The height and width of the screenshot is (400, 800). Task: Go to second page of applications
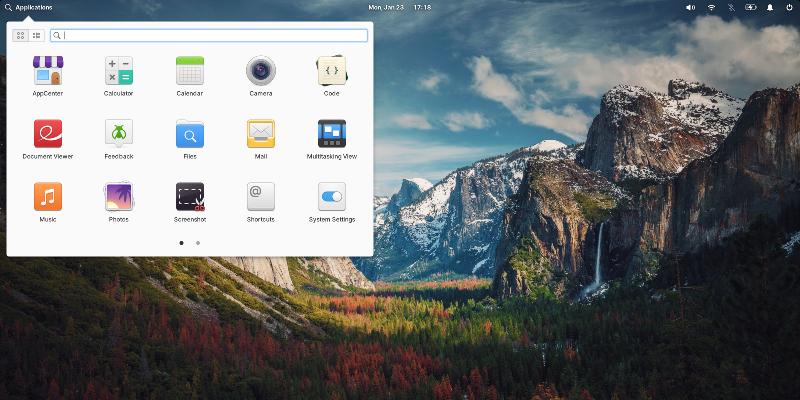(198, 242)
